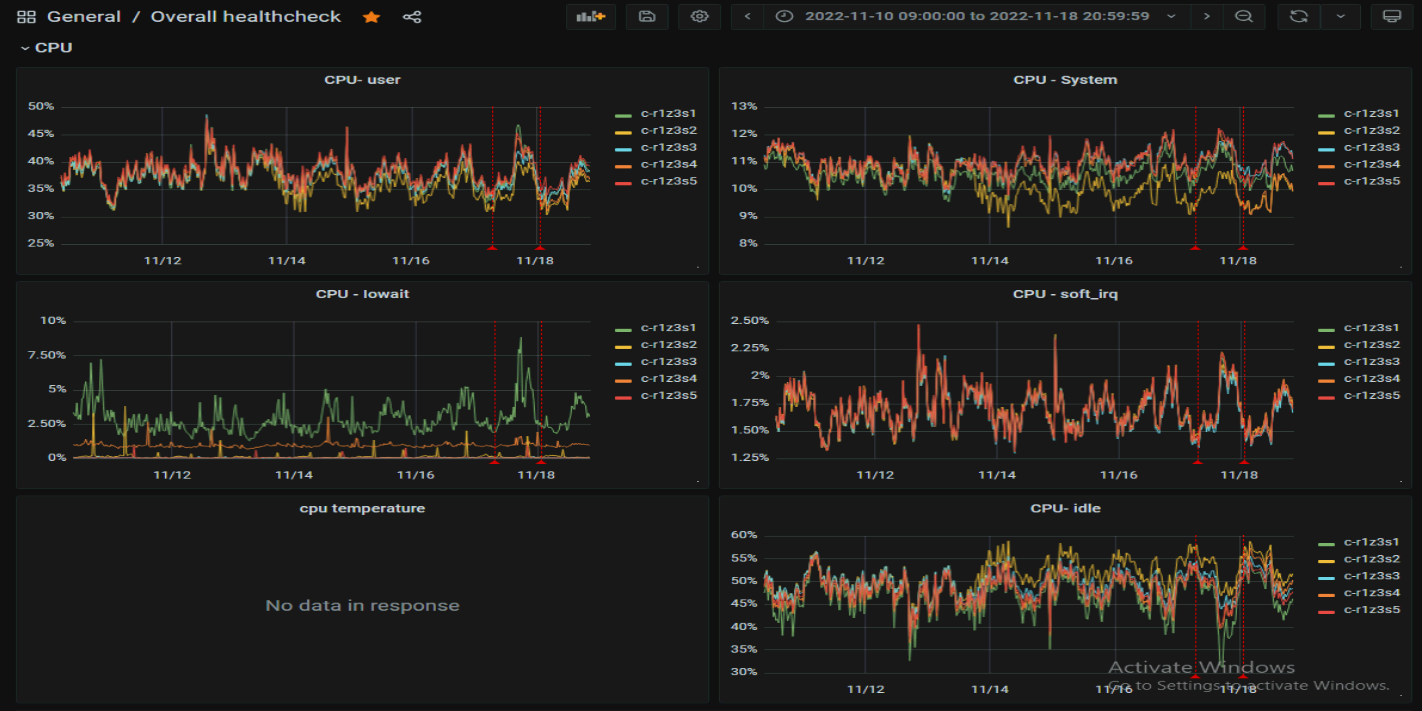Toggle c-r1z3s1 series in CPU- user legend

tap(668, 114)
